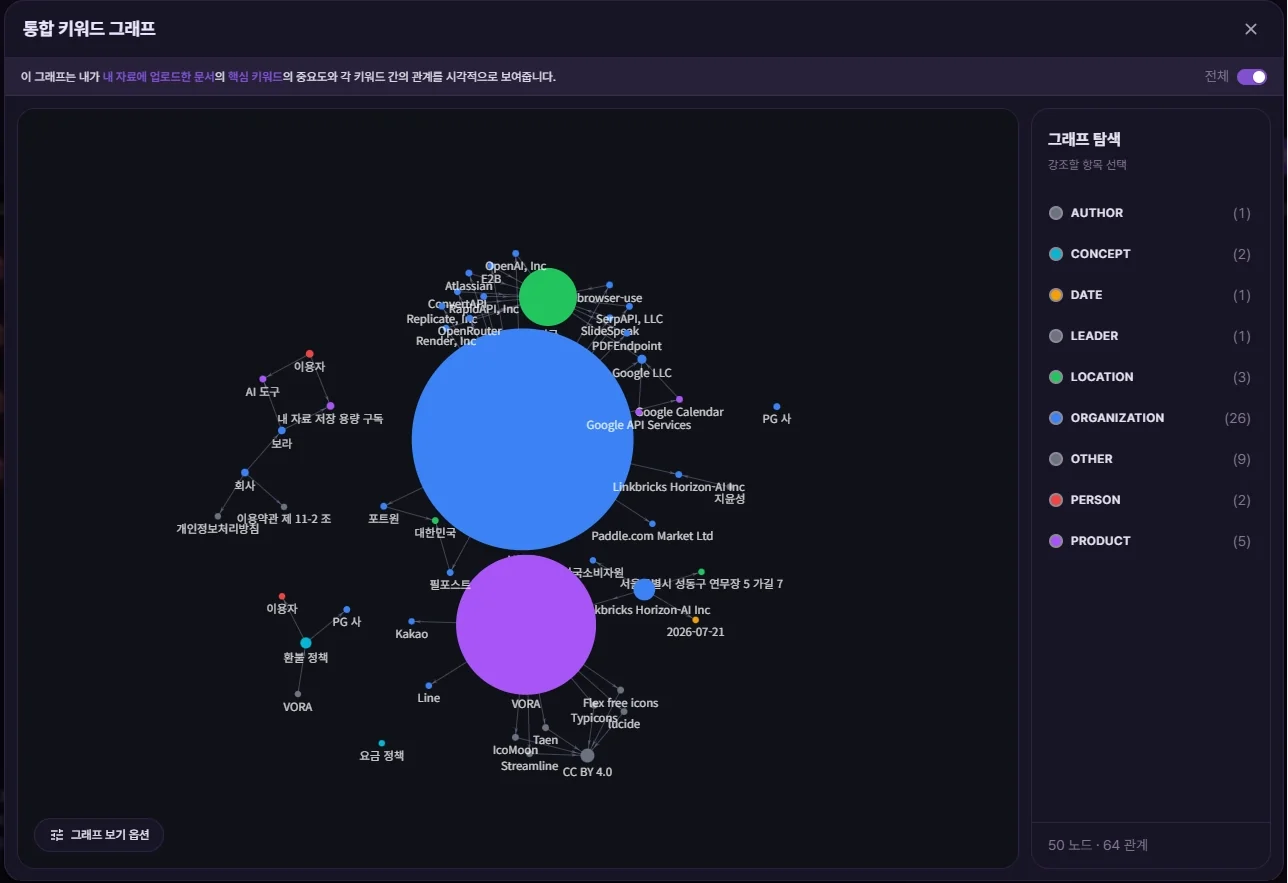Screen dimensions: 1288x883
Task: Click the '내 자료에 업로드한 문서' highlighted text
Action: 158,77
